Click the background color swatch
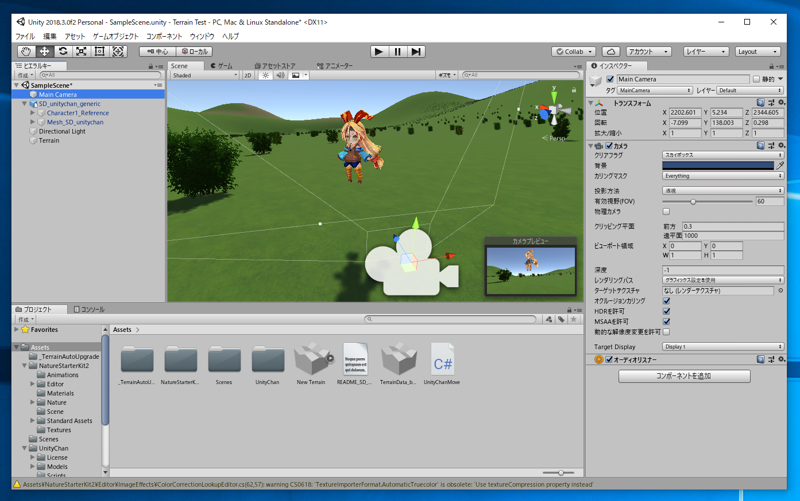This screenshot has width=800, height=501. tap(718, 165)
